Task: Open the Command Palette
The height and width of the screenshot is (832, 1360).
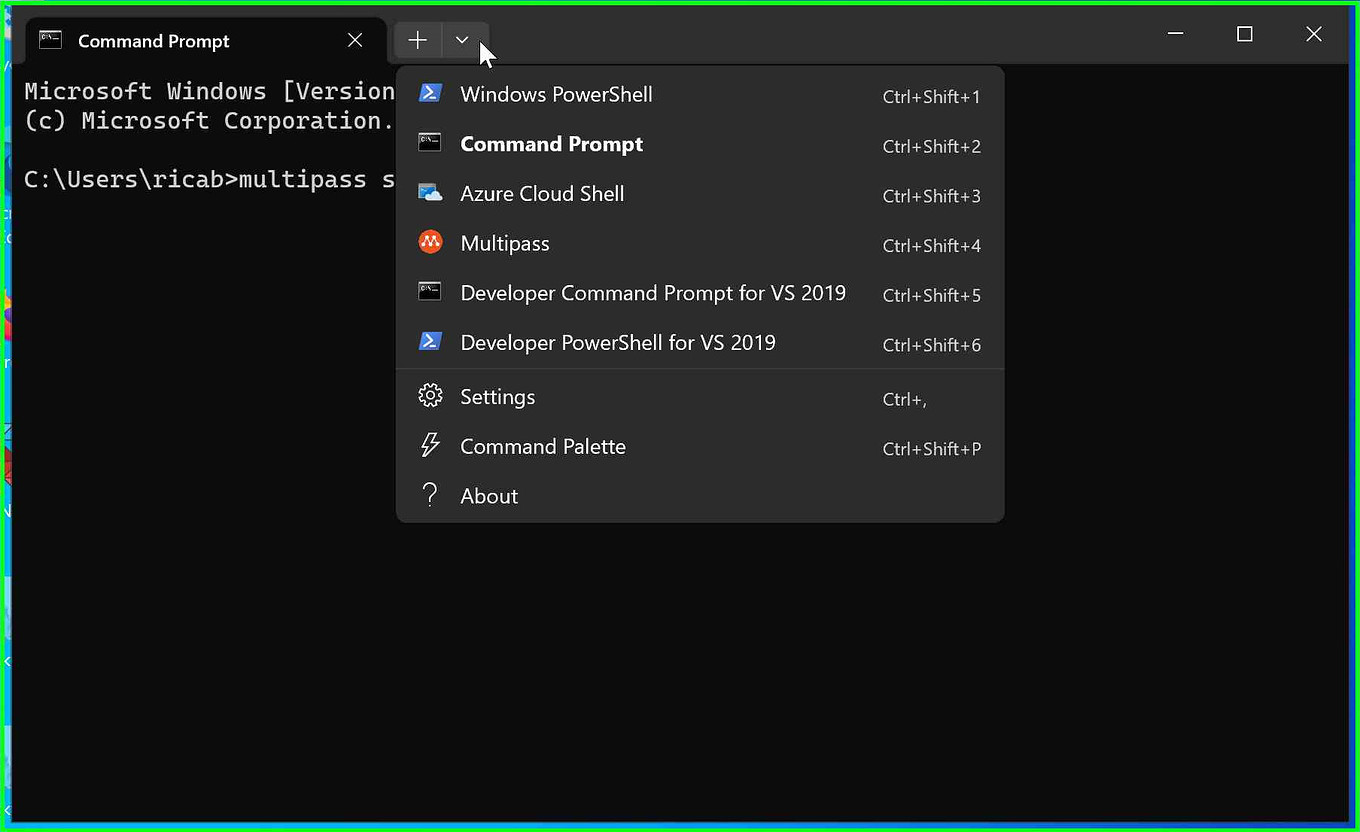Action: 543,446
